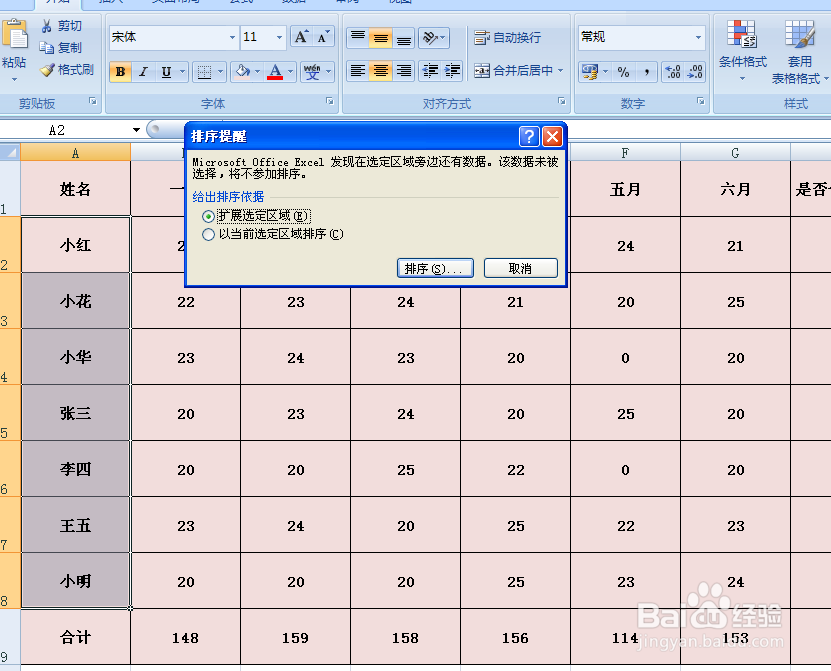Increase font size with the large A
Viewport: 831px width, 671px height.
click(301, 37)
